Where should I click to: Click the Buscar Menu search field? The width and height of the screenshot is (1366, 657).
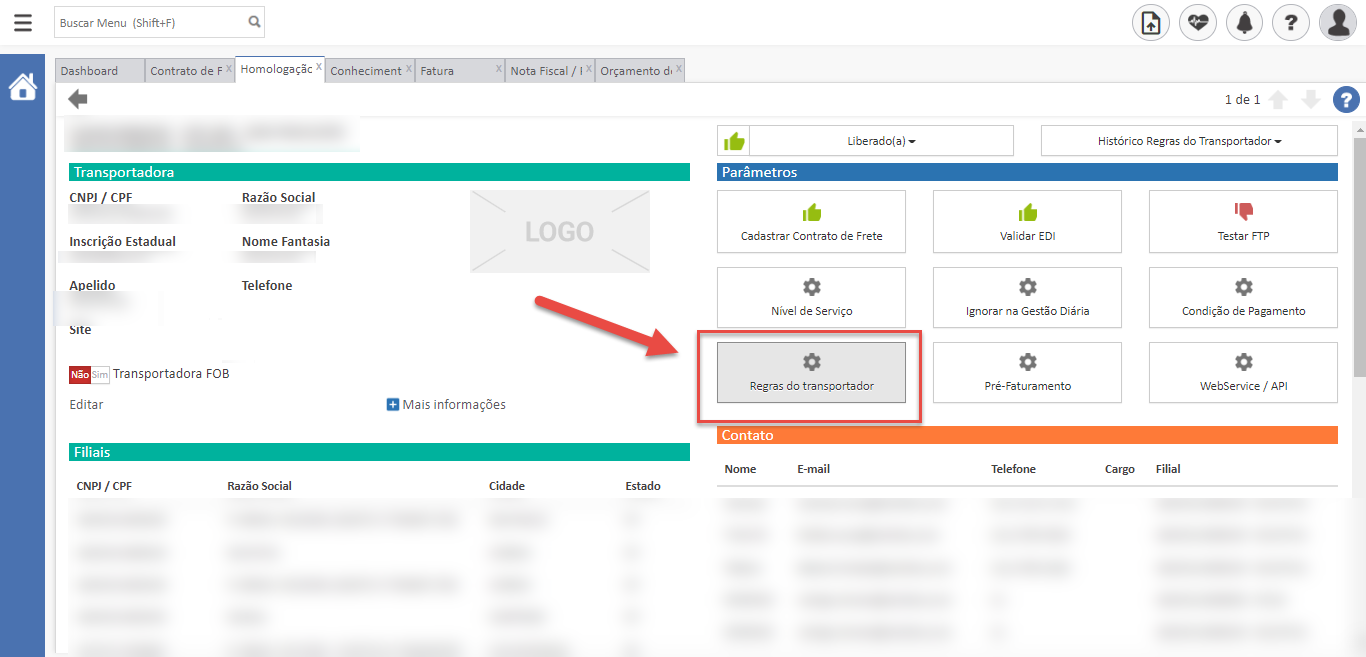150,22
